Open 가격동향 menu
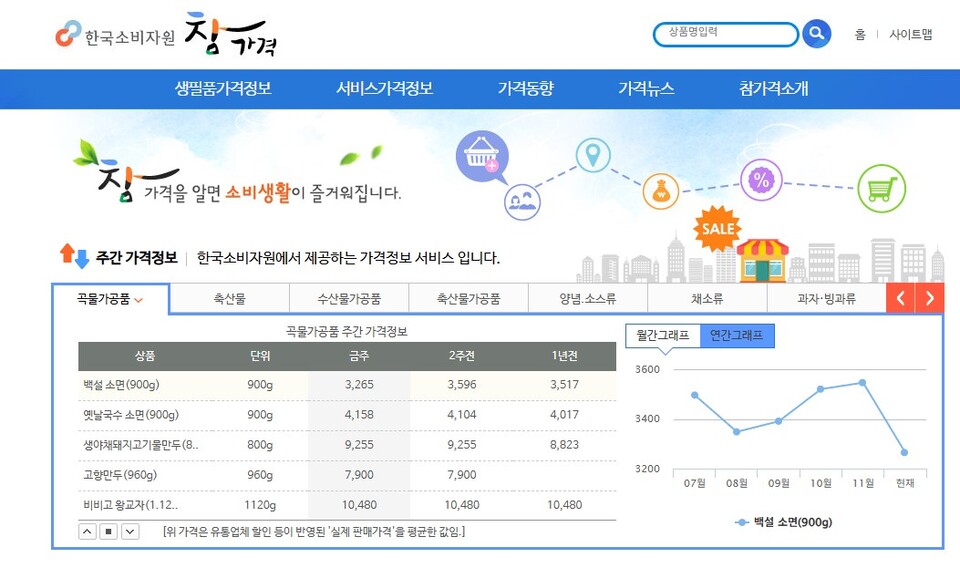The image size is (960, 568). [x=525, y=89]
